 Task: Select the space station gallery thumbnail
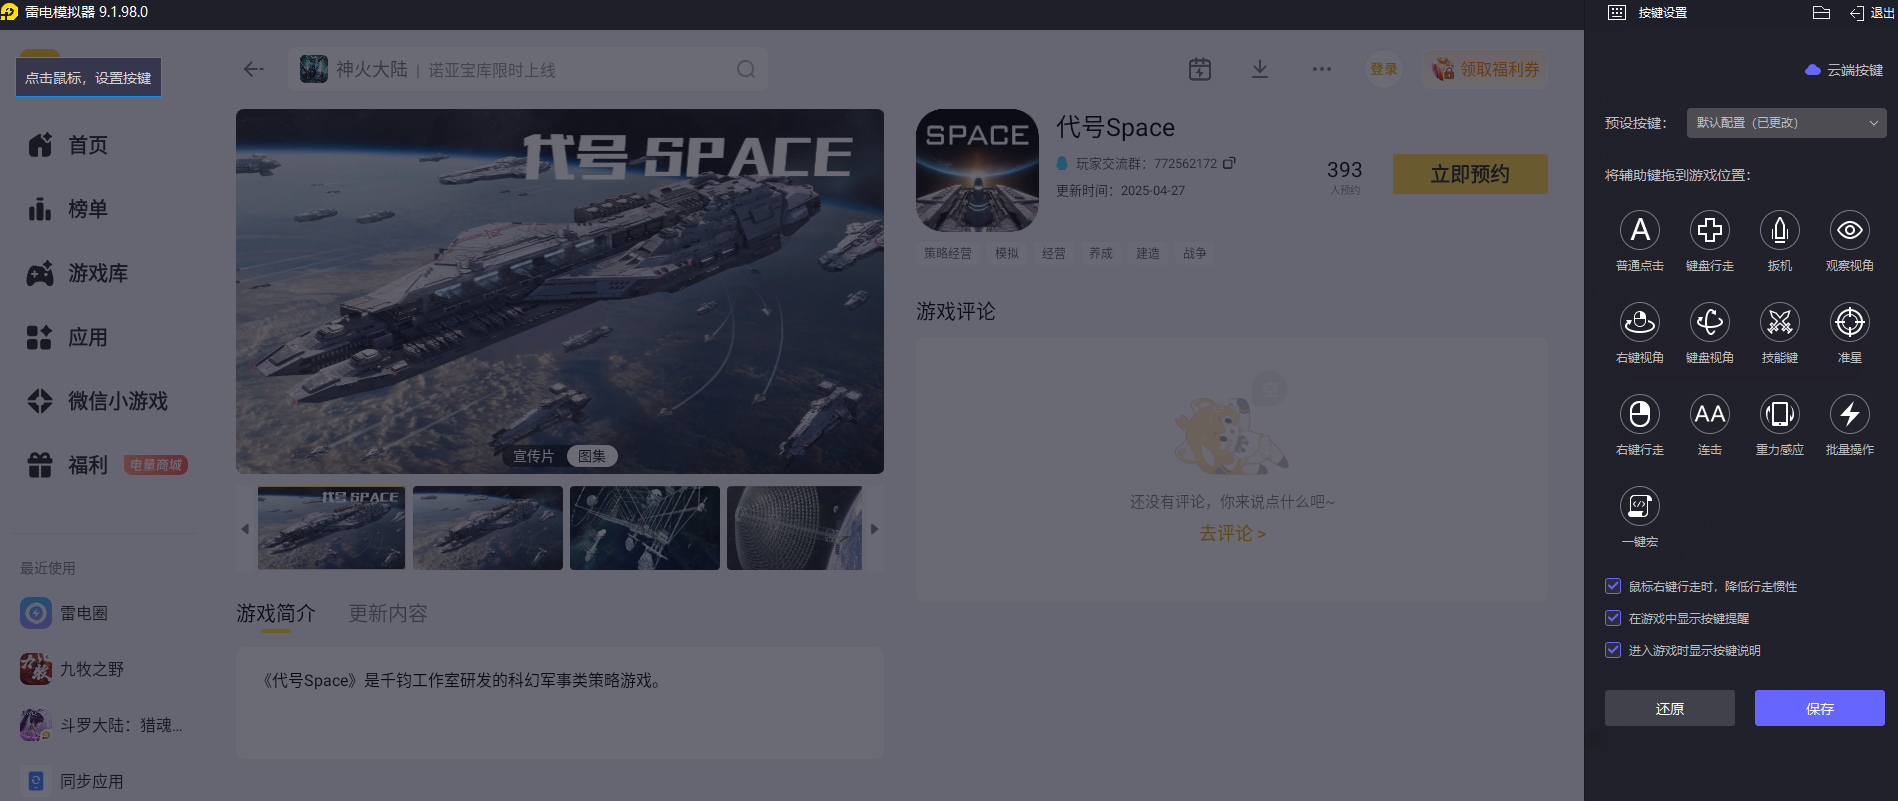click(x=645, y=528)
